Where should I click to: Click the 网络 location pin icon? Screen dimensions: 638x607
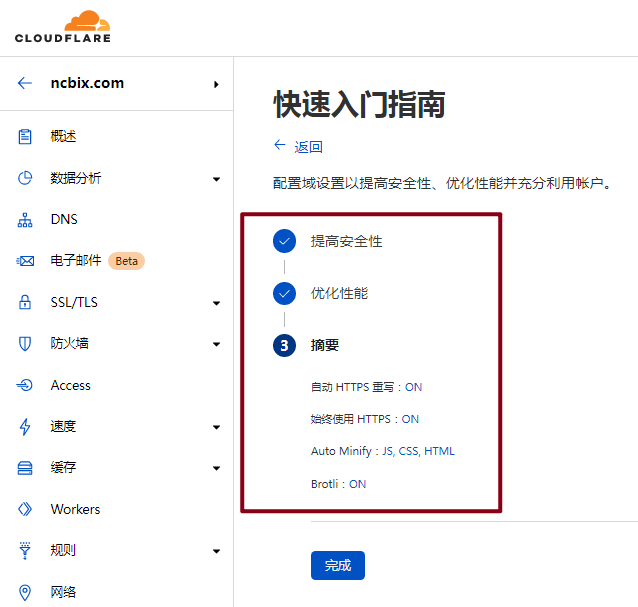[x=25, y=592]
